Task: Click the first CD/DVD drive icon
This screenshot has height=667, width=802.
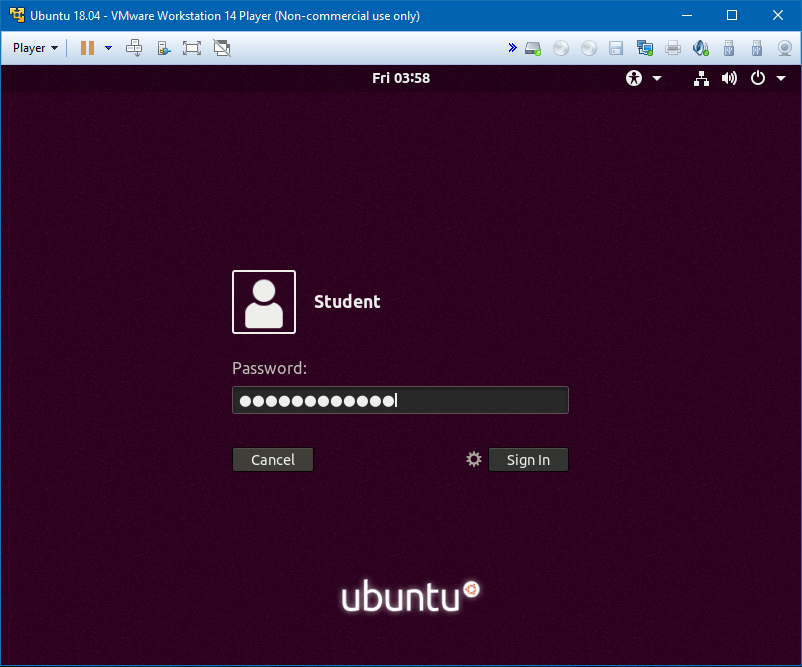Action: [561, 49]
